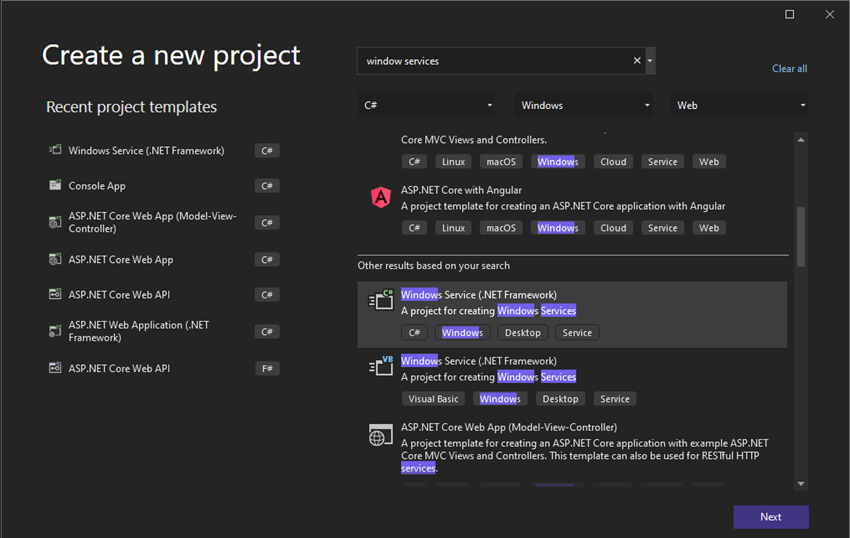Click in the template search field

click(x=495, y=61)
